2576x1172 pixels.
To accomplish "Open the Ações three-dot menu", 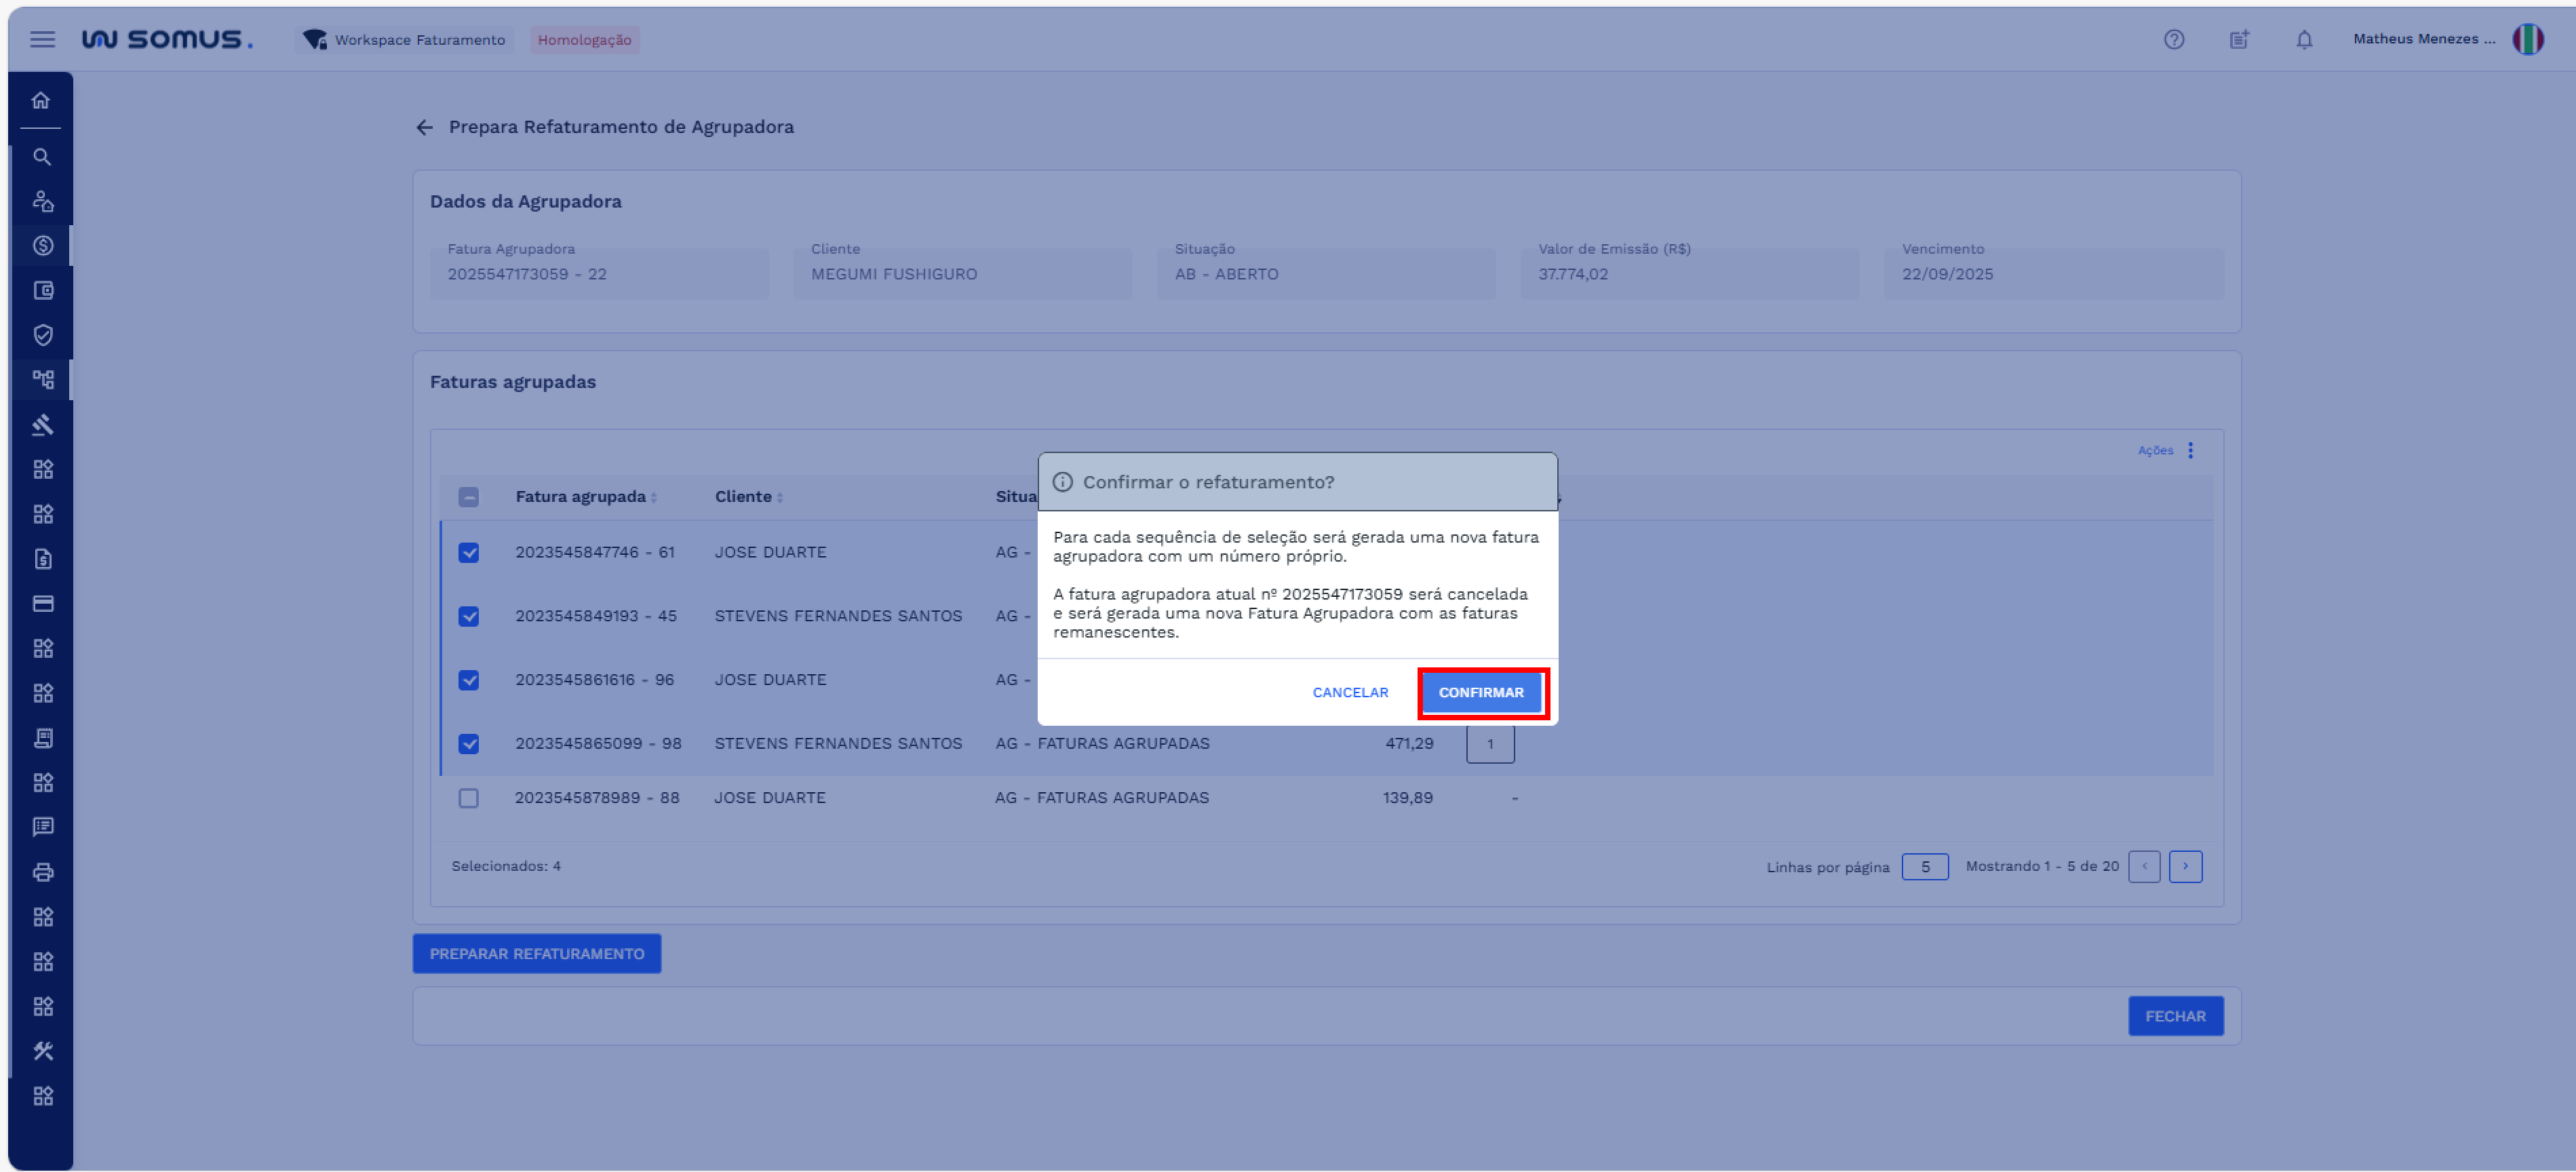I will (2190, 450).
